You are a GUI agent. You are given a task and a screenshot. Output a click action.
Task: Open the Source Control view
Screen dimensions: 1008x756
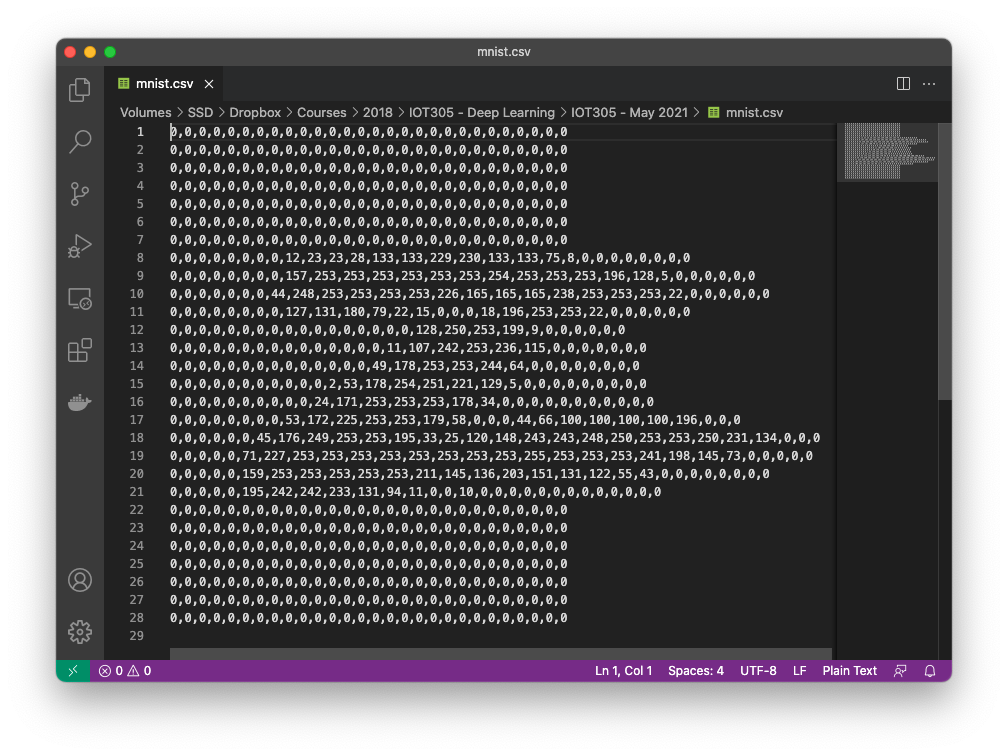click(80, 194)
